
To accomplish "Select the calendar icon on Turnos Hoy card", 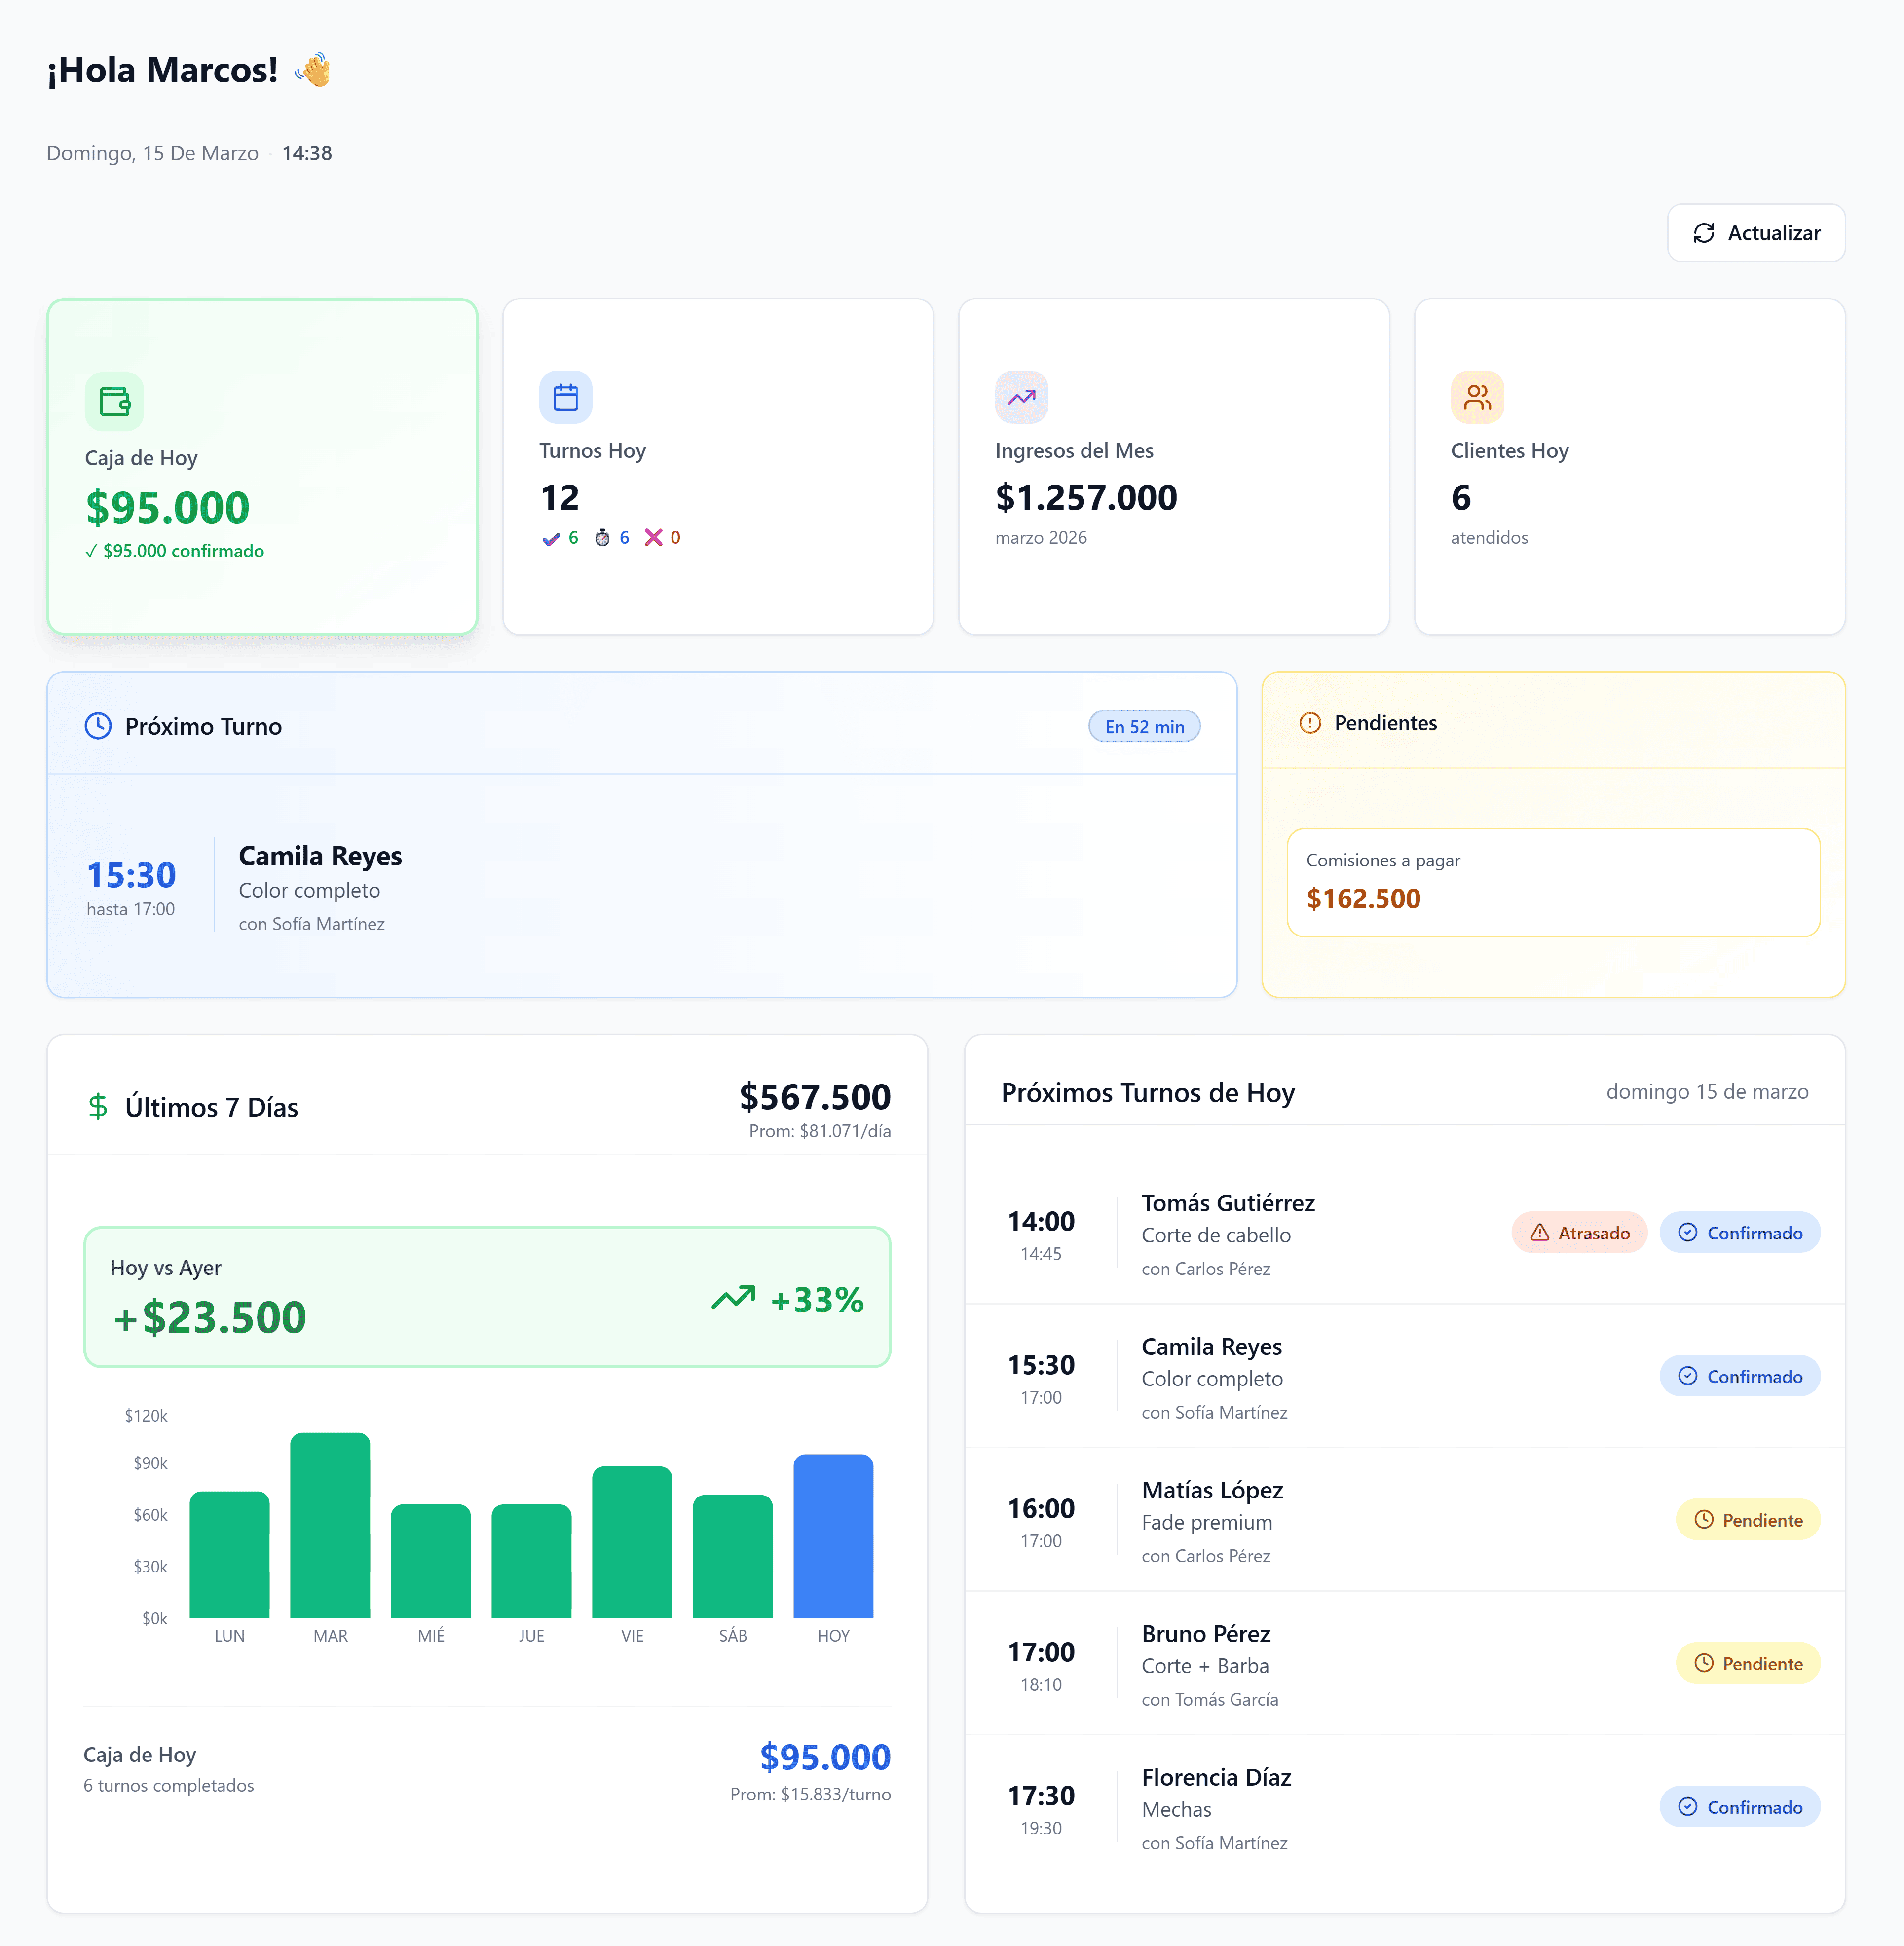I will pos(565,397).
